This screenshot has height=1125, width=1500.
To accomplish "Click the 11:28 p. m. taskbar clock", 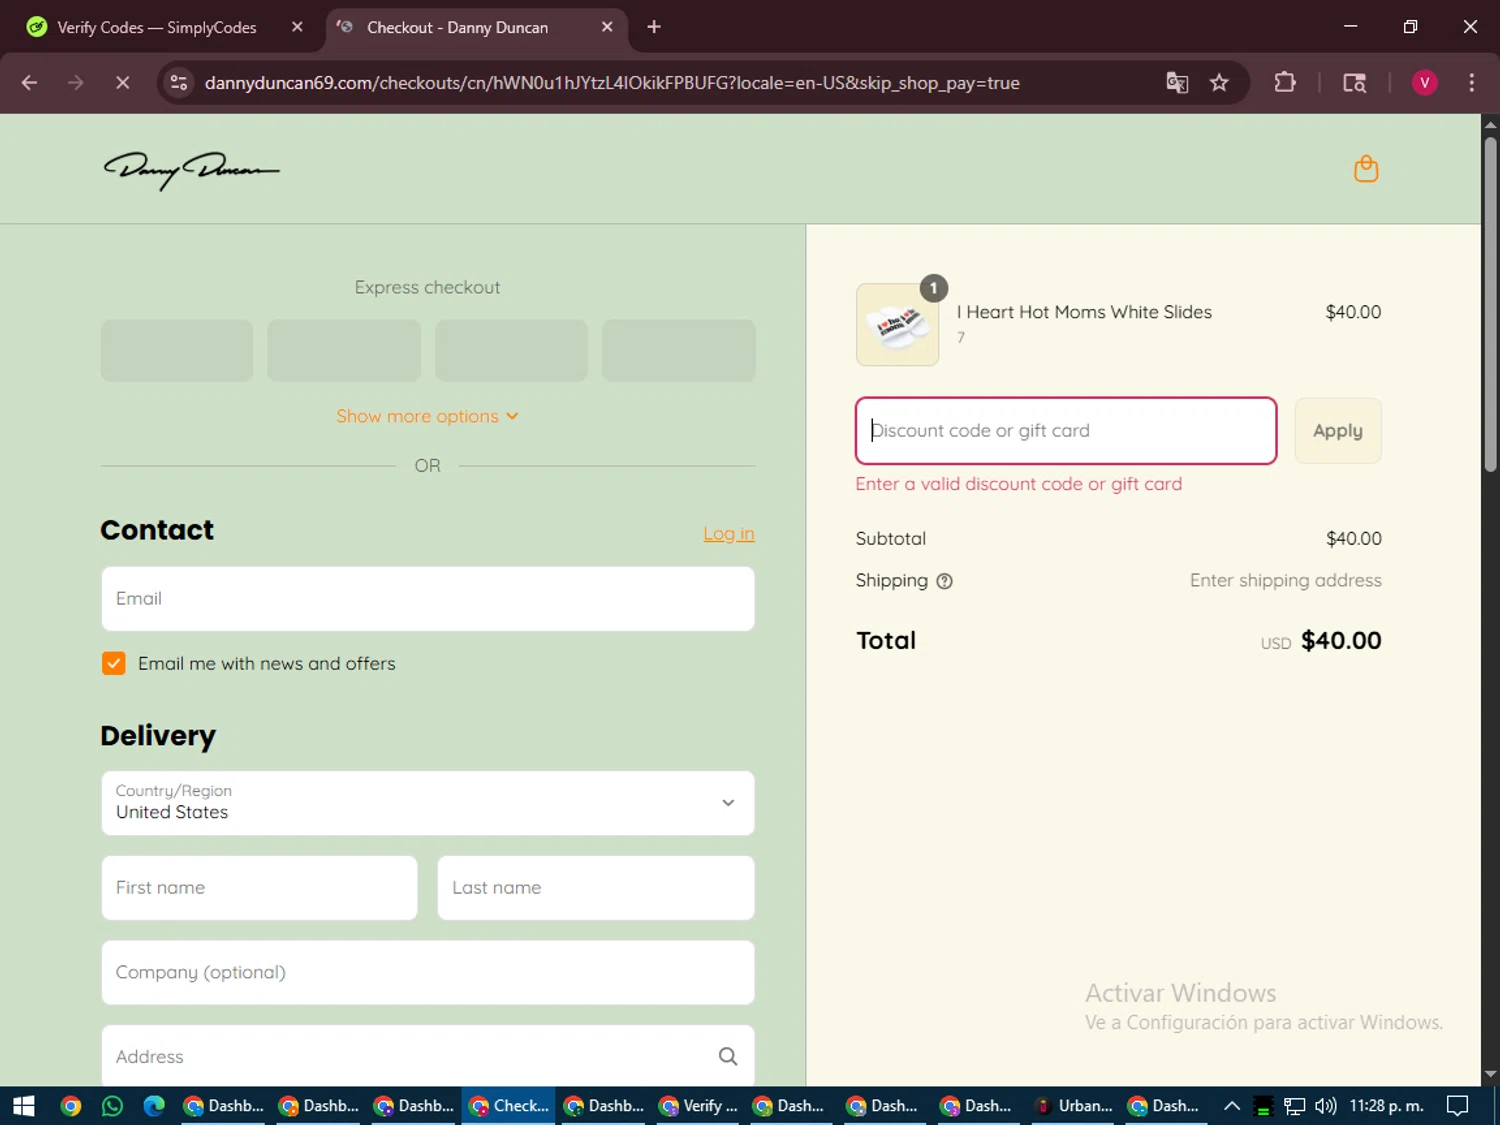I will click(1386, 1106).
